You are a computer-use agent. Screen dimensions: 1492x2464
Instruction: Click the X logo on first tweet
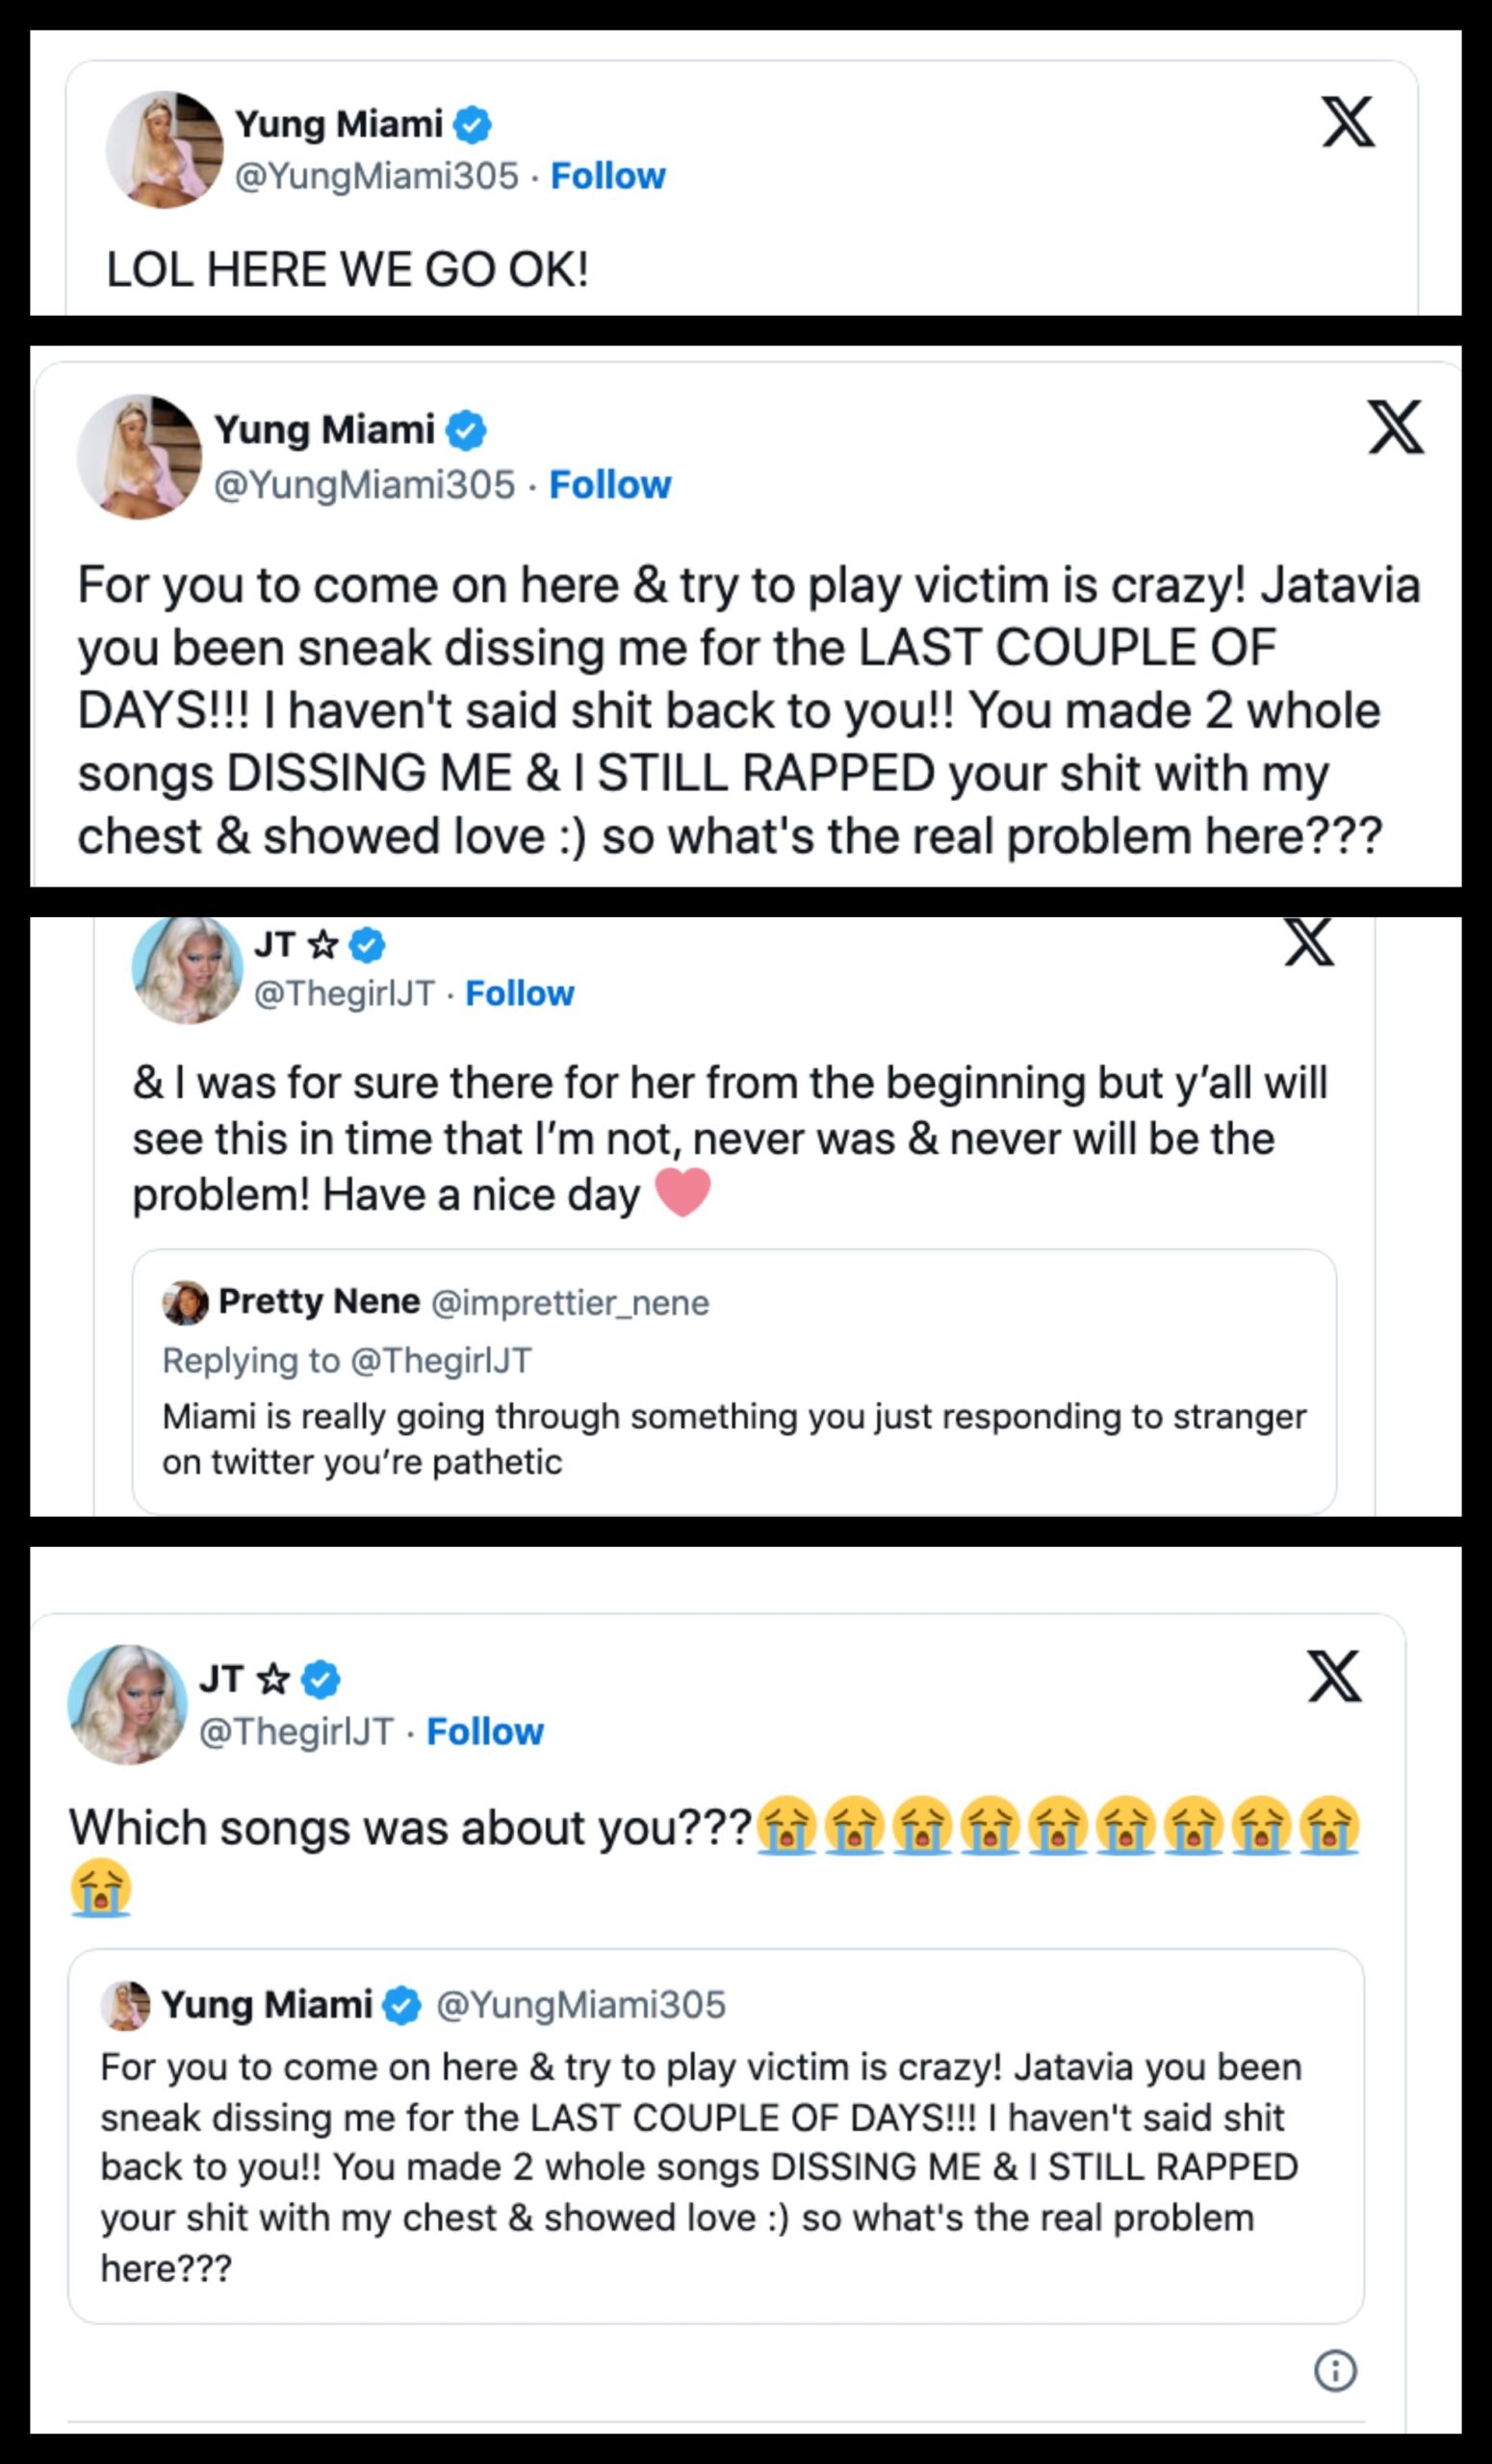coord(1347,122)
